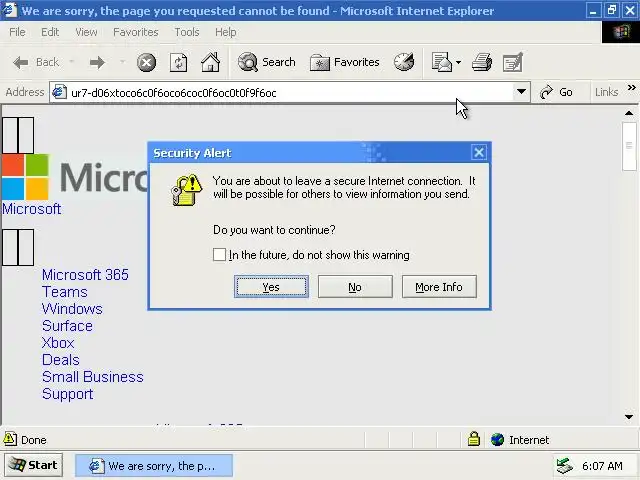
Task: Click the Microsoft four-color logo image
Action: tap(25, 177)
